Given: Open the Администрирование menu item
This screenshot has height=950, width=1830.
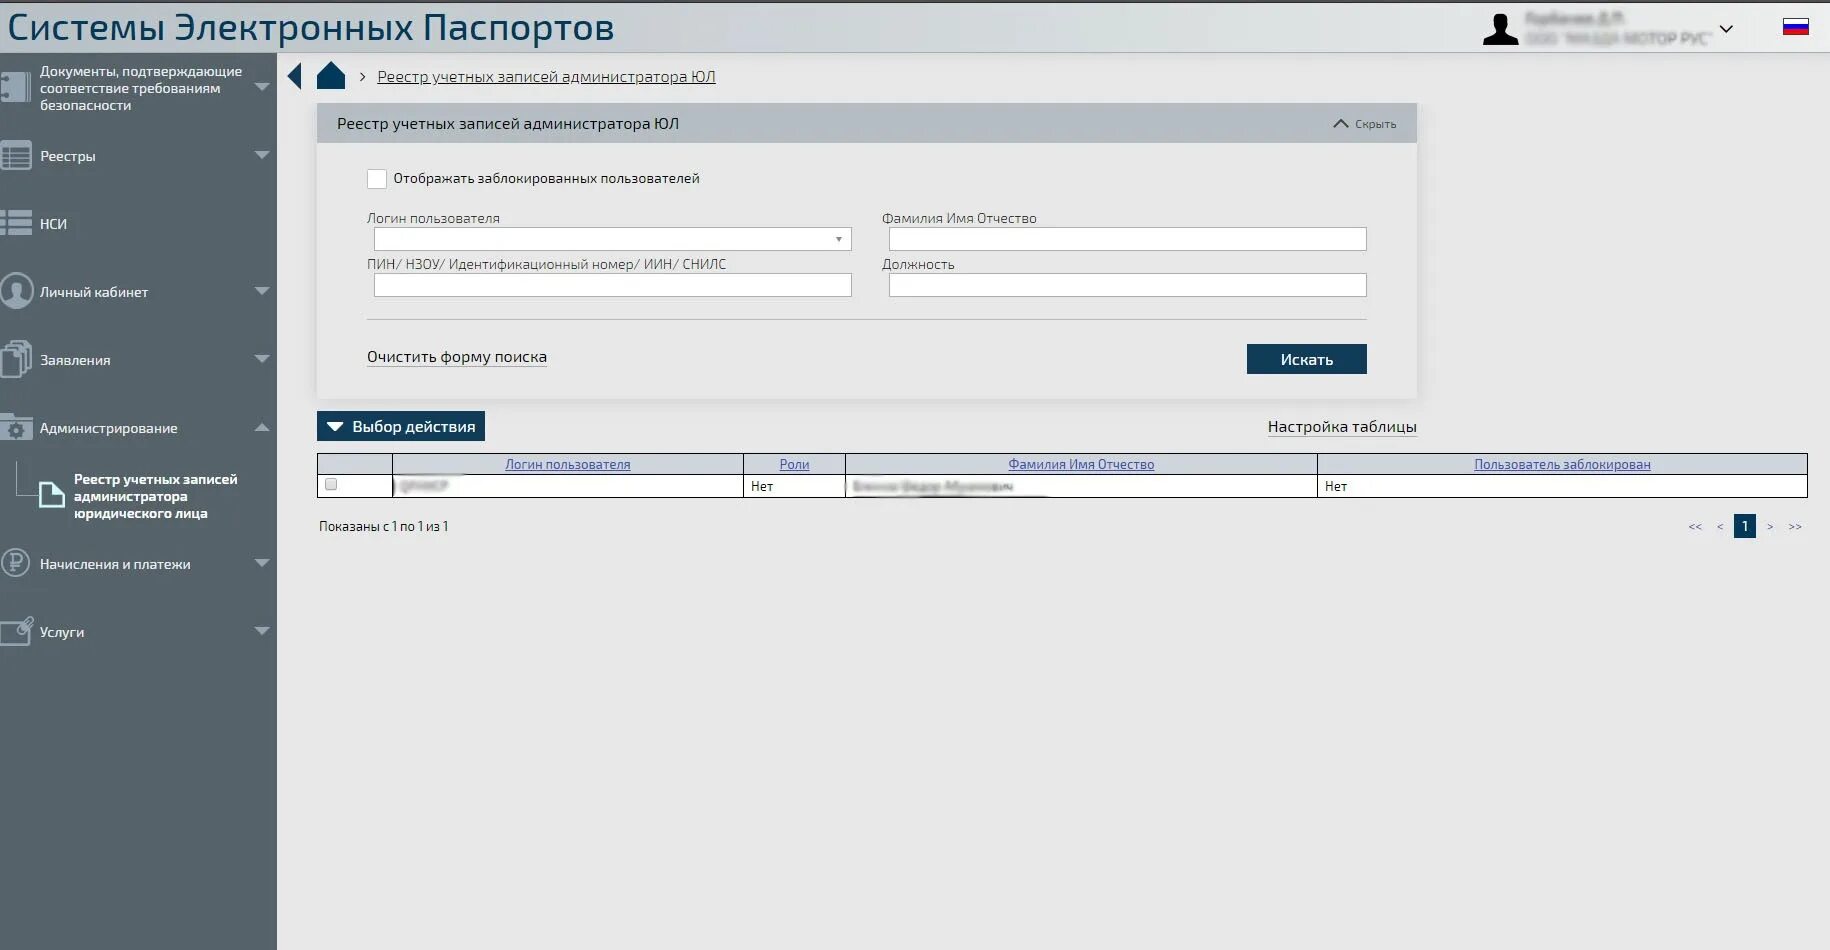Looking at the screenshot, I should (x=109, y=428).
